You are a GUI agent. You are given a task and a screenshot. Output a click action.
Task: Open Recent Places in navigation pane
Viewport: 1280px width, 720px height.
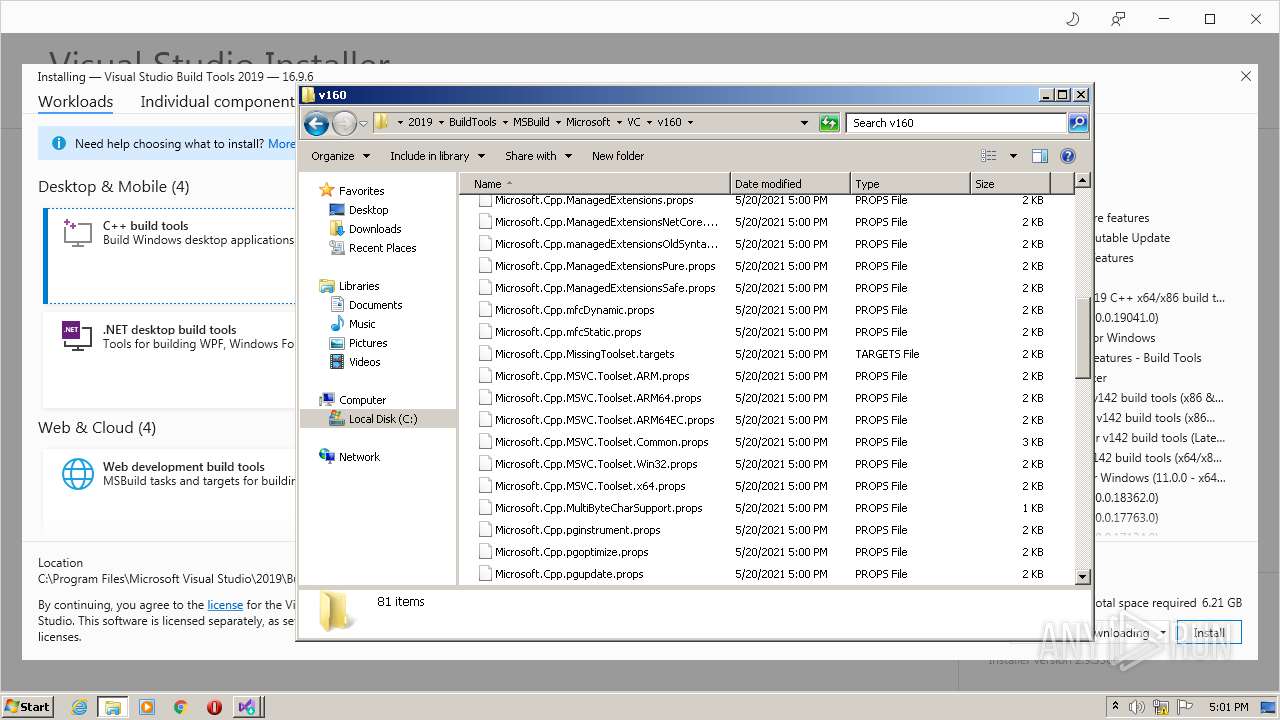[x=382, y=248]
